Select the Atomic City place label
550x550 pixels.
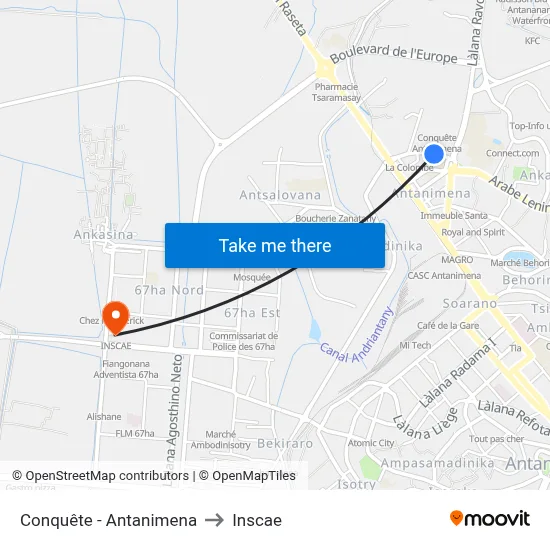coord(371,443)
